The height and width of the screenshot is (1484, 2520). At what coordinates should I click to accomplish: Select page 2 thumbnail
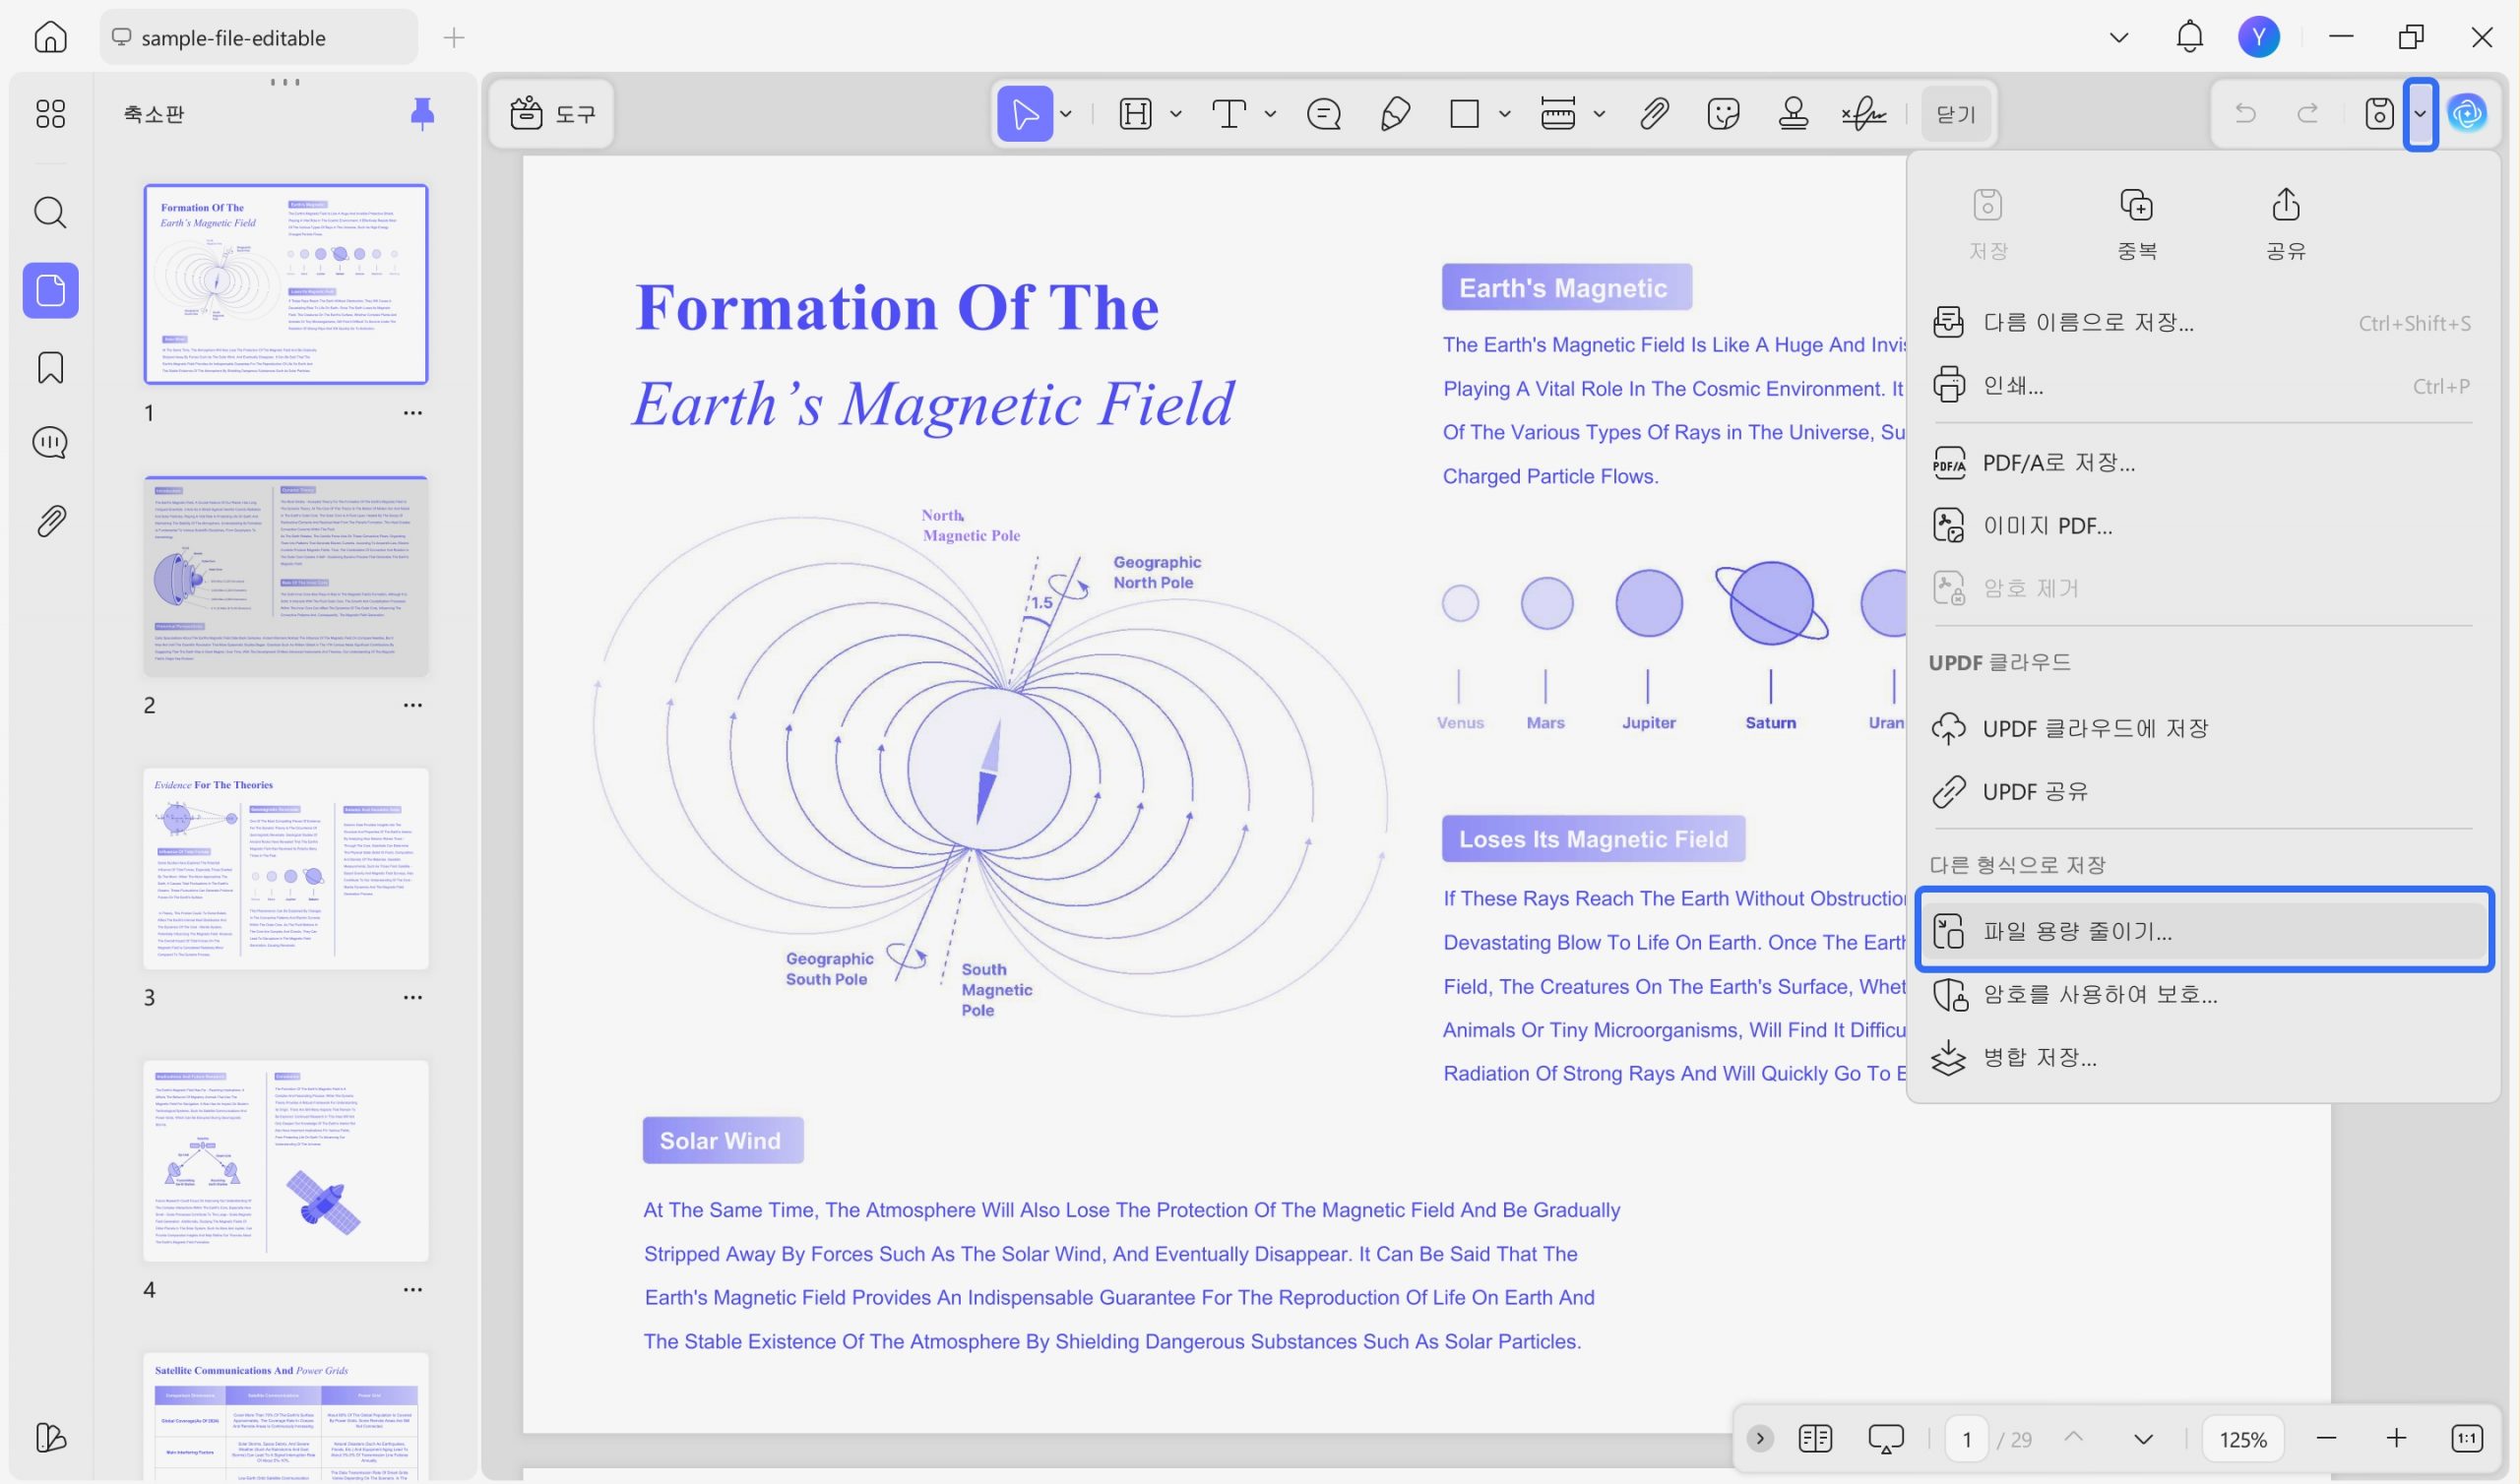[286, 577]
